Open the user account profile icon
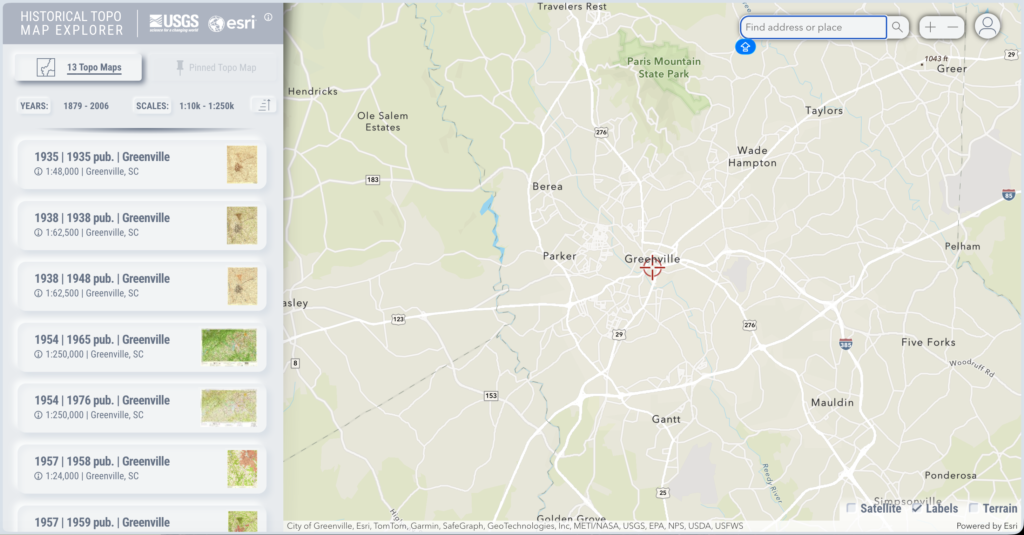The height and width of the screenshot is (535, 1024). pyautogui.click(x=987, y=27)
